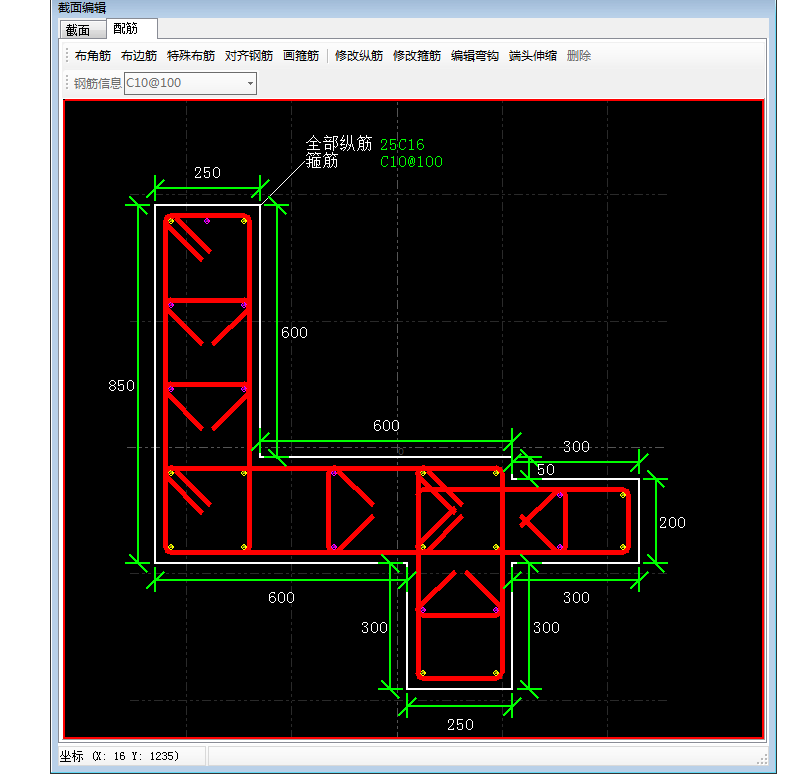Viewport: 797px width, 774px height.
Task: Click the 200 height dimension on right
Action: tap(672, 523)
